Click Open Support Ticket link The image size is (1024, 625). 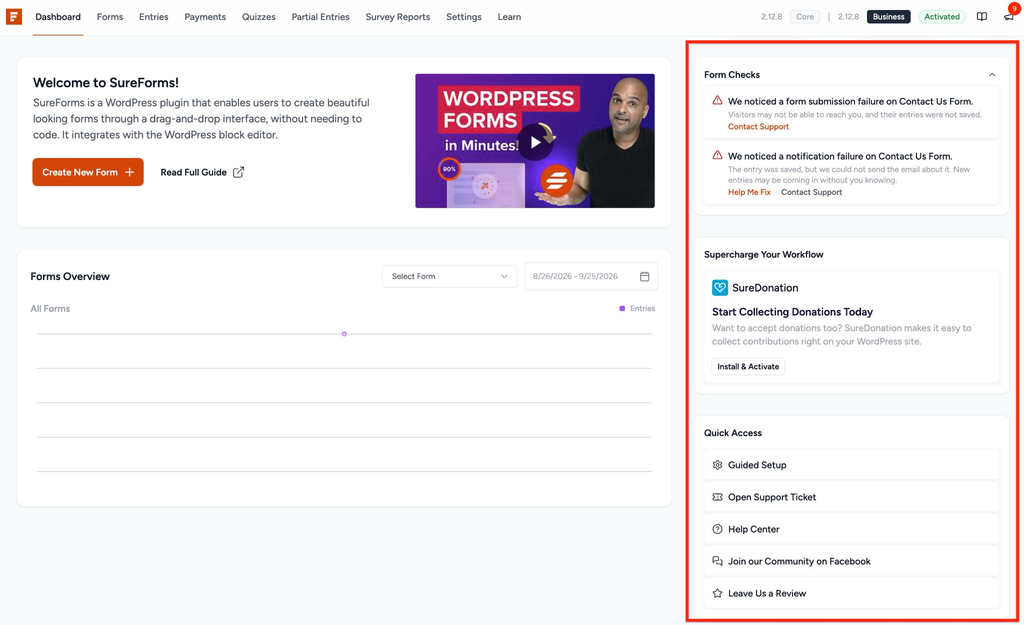(852, 497)
